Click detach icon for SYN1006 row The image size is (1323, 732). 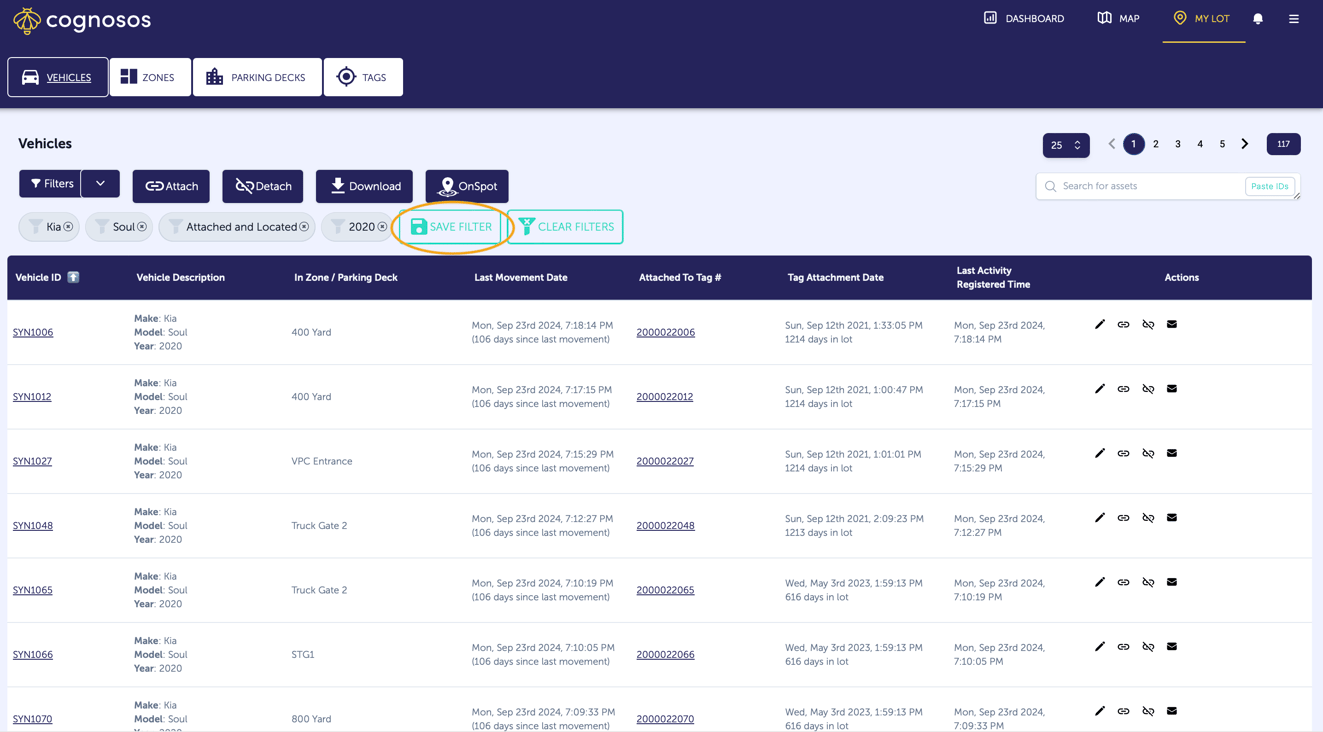(1148, 324)
